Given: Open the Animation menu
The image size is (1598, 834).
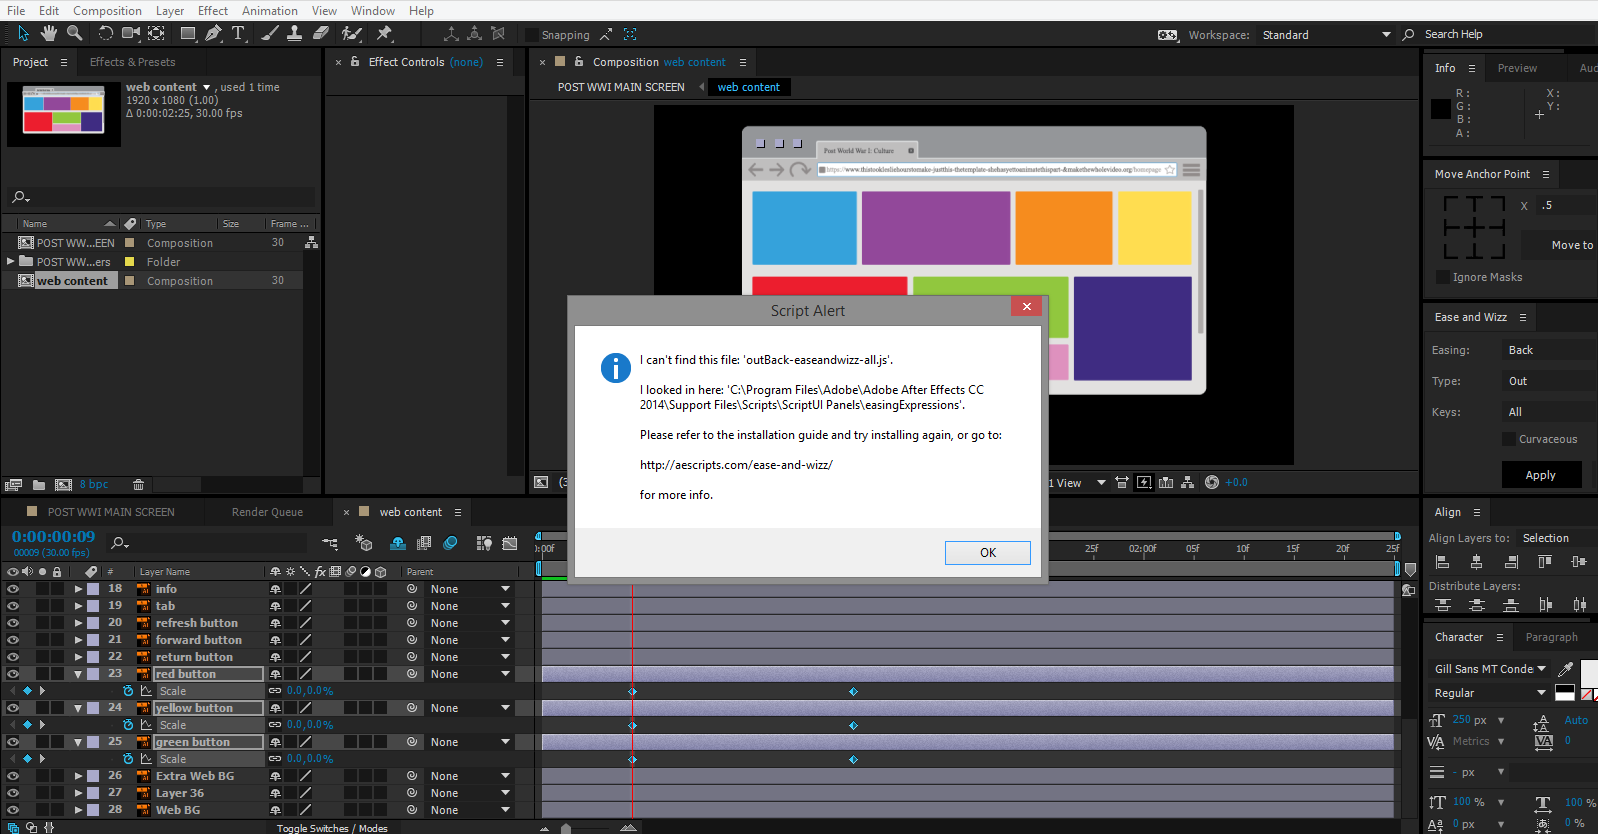Looking at the screenshot, I should (x=269, y=10).
